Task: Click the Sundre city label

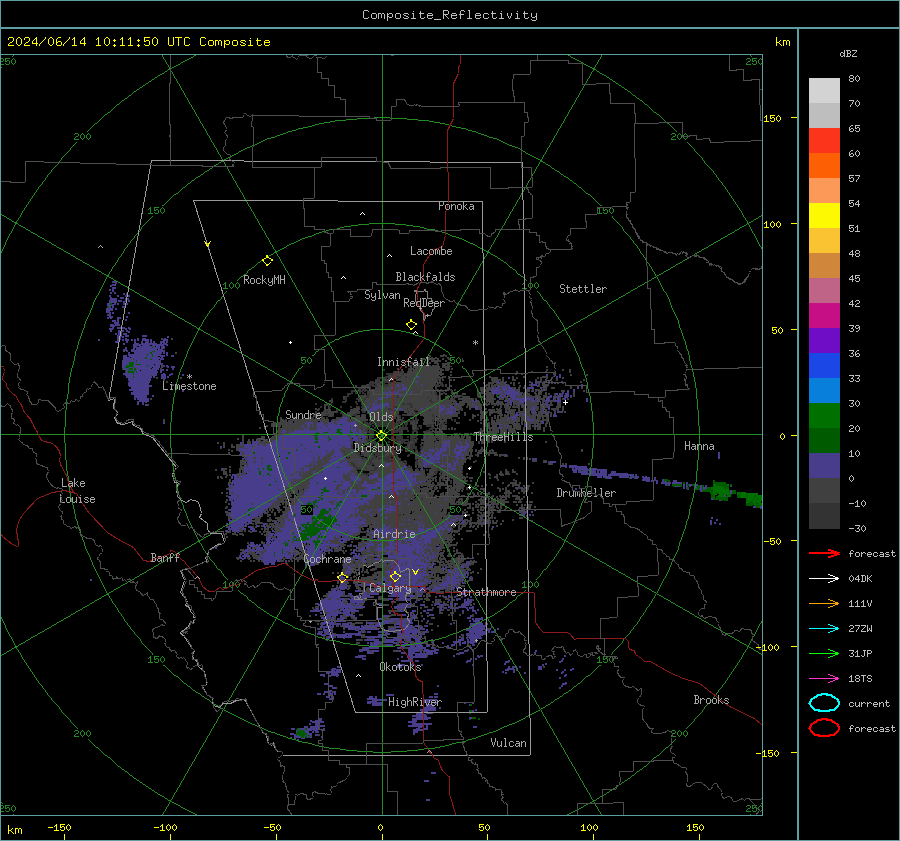Action: click(303, 414)
